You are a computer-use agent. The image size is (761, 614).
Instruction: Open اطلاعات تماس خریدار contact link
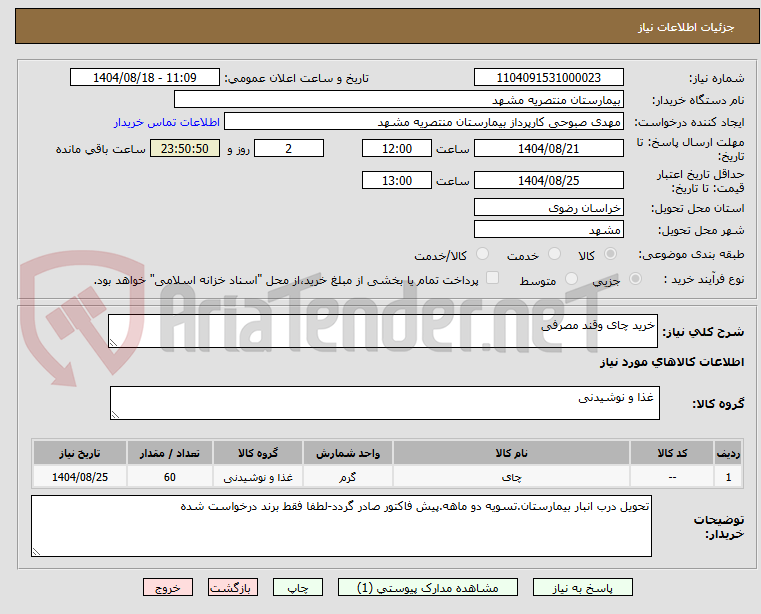[x=167, y=122]
